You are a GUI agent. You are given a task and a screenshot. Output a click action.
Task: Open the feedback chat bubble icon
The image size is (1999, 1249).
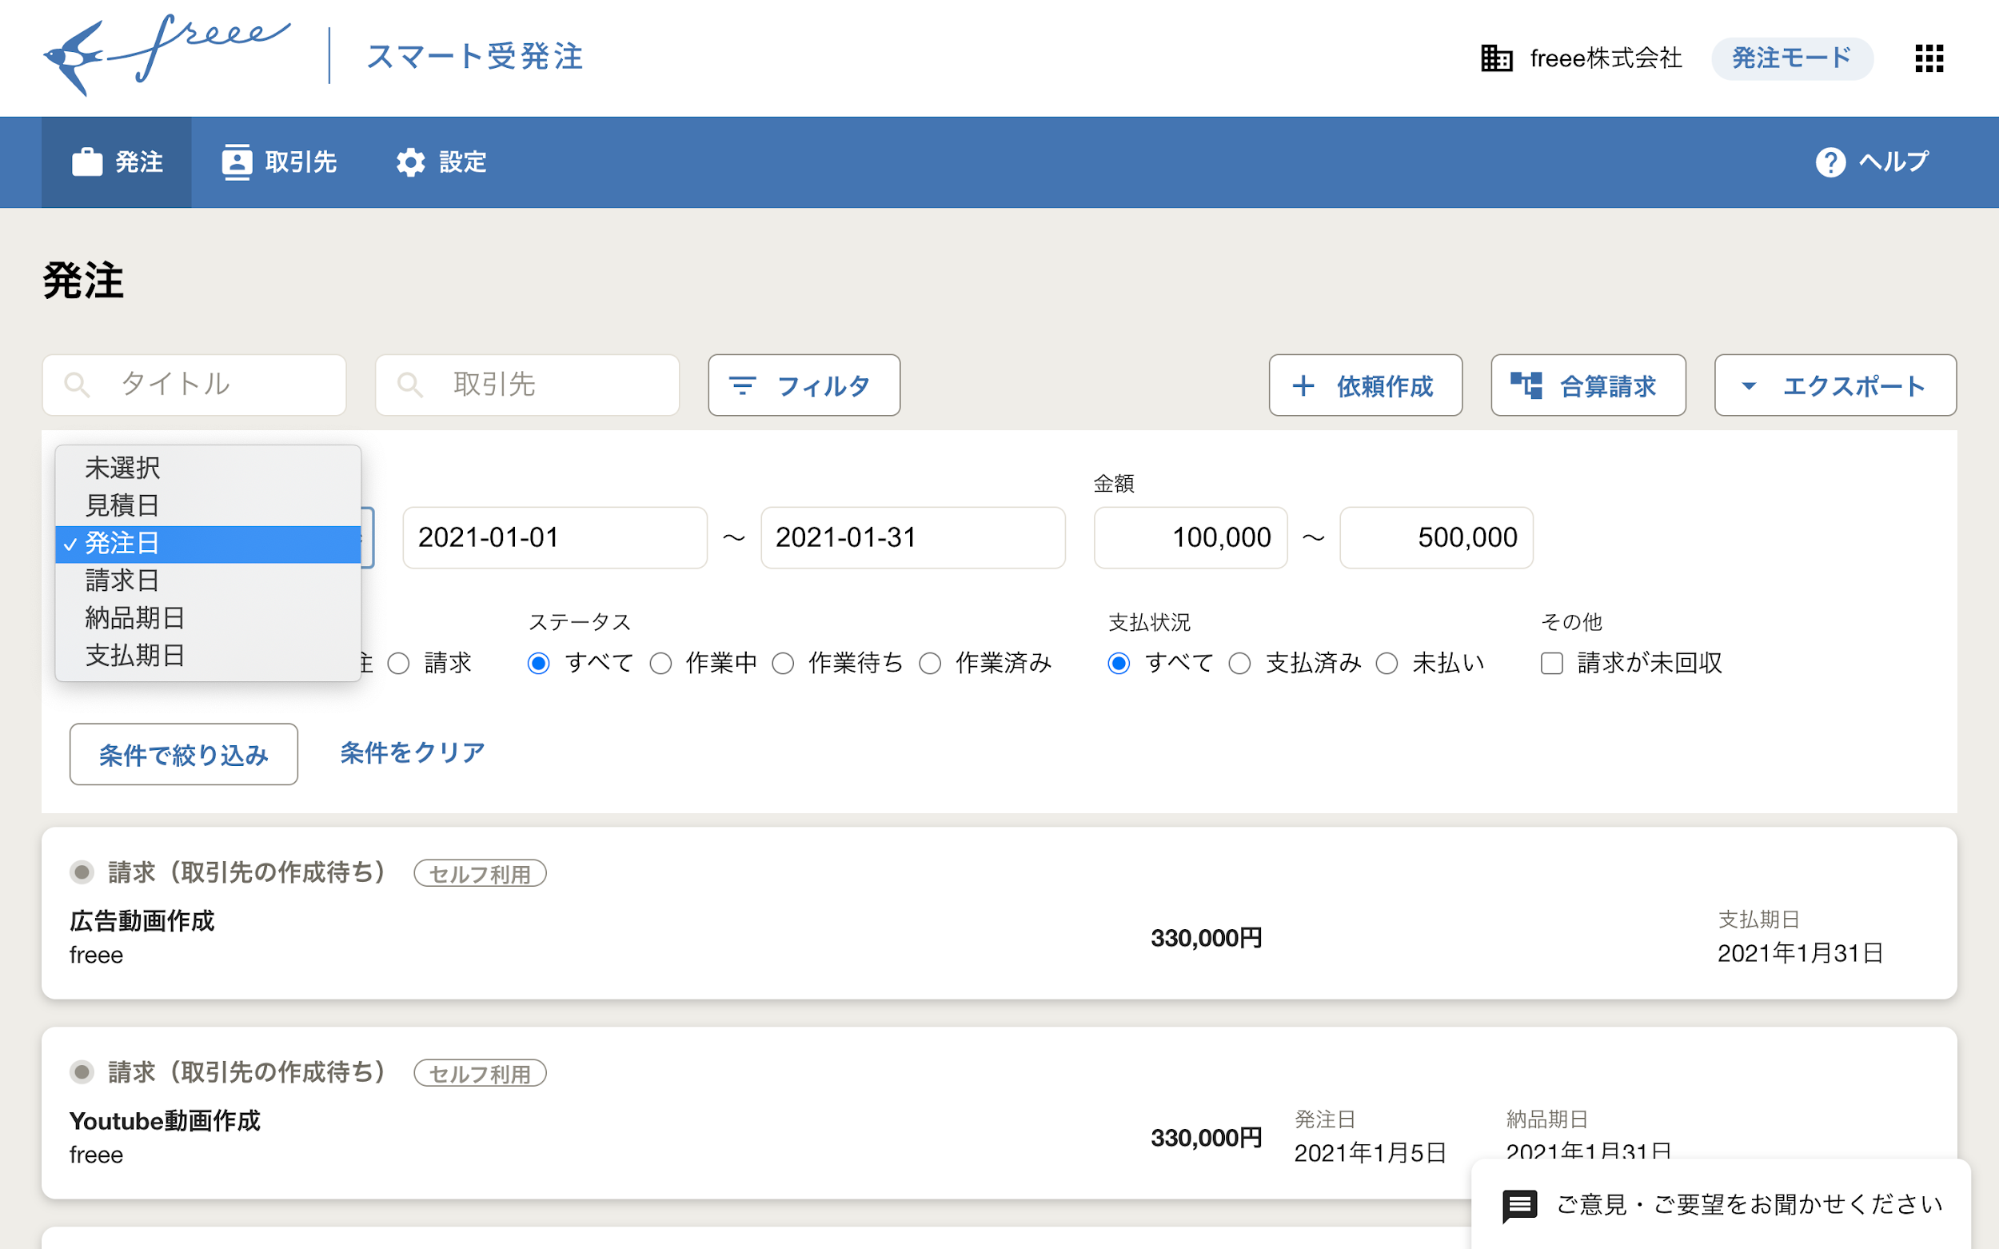pyautogui.click(x=1520, y=1205)
